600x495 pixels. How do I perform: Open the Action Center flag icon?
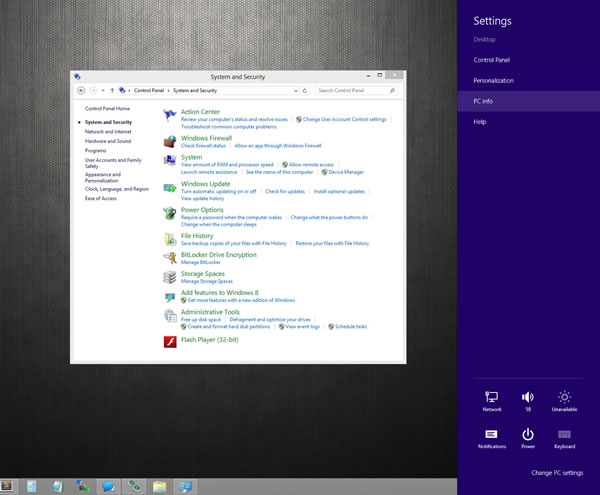click(170, 115)
